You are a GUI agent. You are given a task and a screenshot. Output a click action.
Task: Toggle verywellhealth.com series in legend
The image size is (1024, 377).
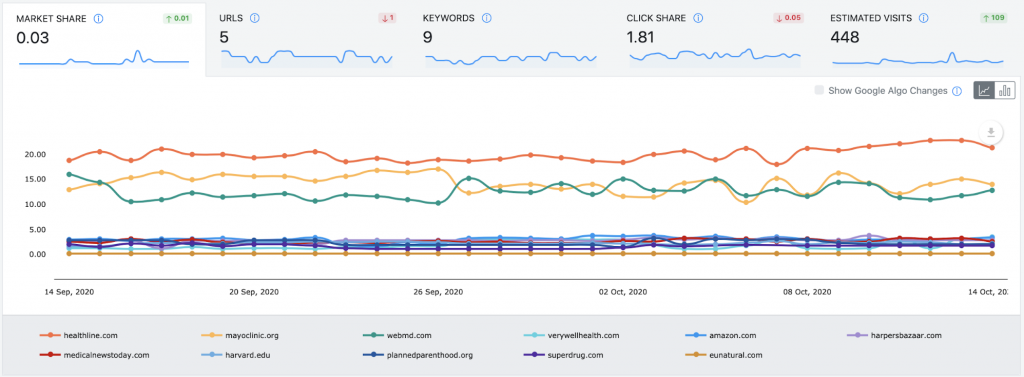[x=571, y=335]
